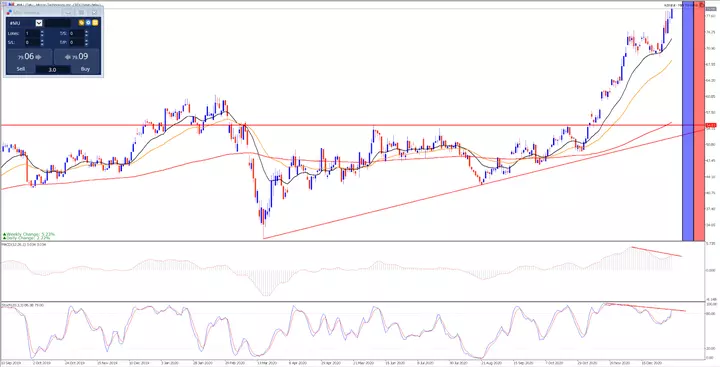Click the first yellow icon in trade panel
This screenshot has width=720, height=367.
coord(81,23)
